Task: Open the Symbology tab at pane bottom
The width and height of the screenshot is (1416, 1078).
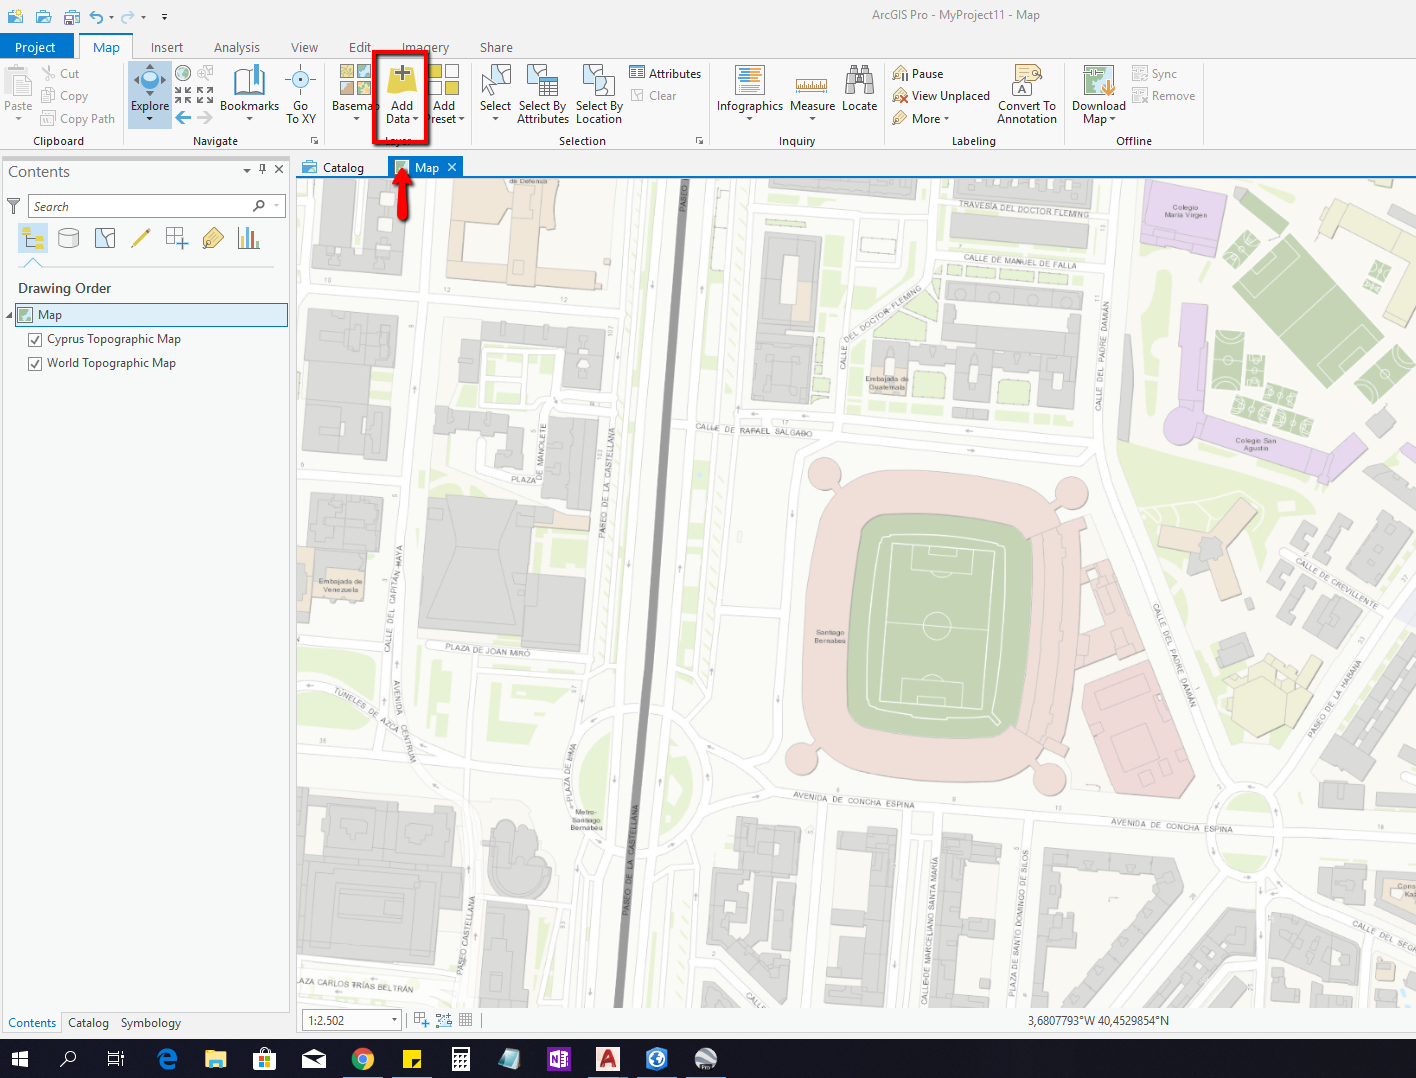Action: [151, 1023]
